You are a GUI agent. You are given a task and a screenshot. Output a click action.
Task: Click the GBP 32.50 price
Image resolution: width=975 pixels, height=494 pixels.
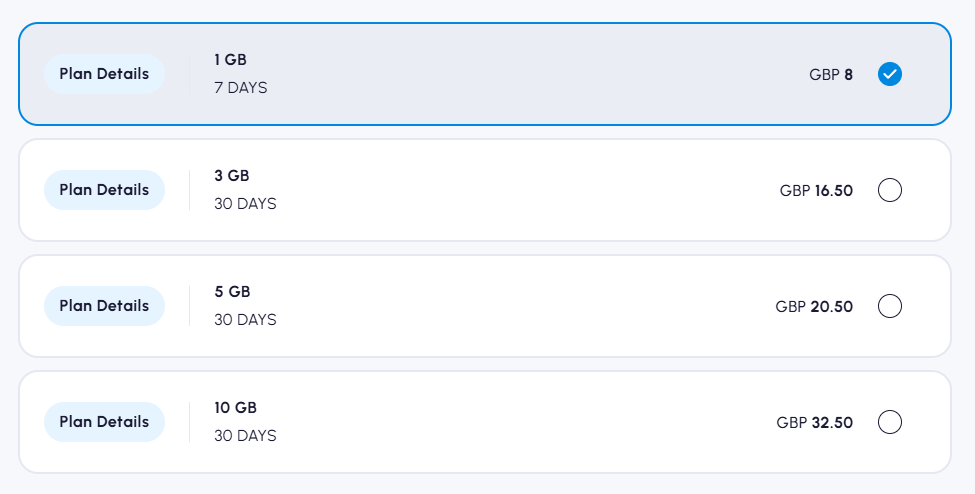click(814, 422)
